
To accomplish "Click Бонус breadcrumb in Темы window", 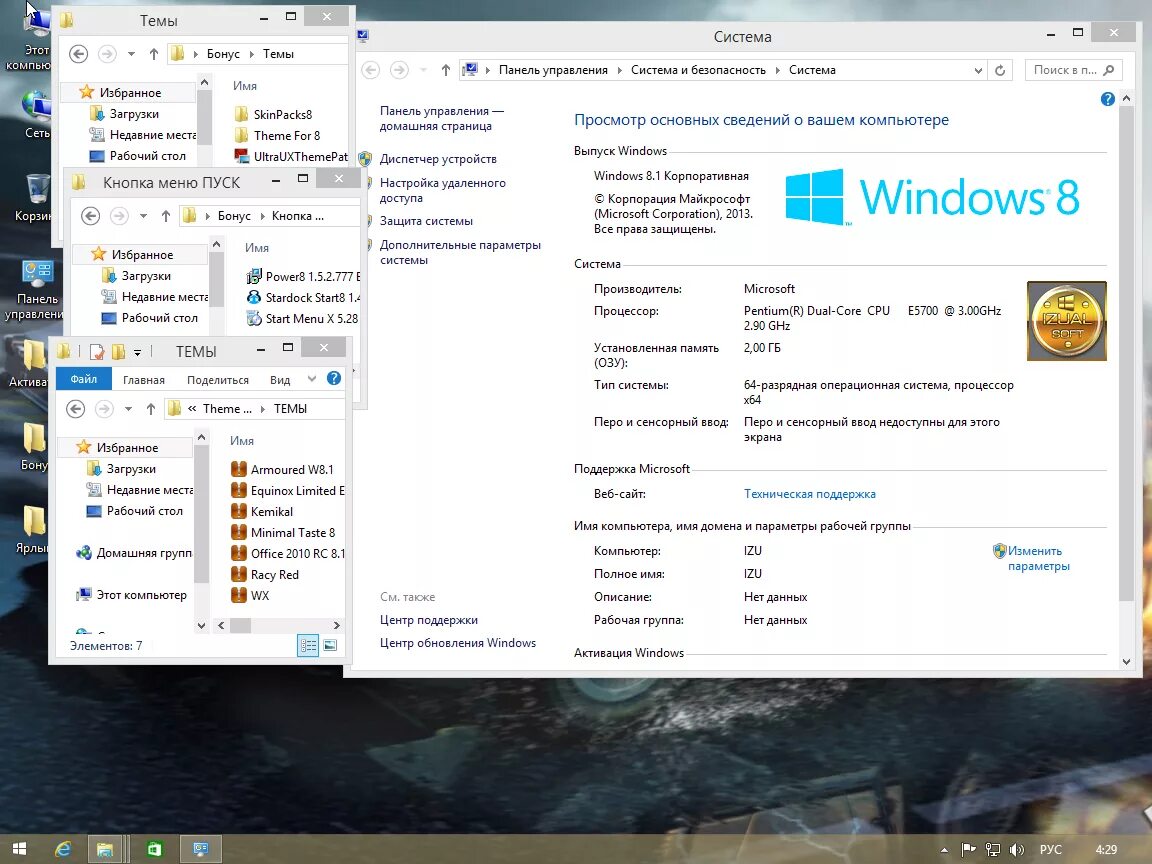I will 223,54.
